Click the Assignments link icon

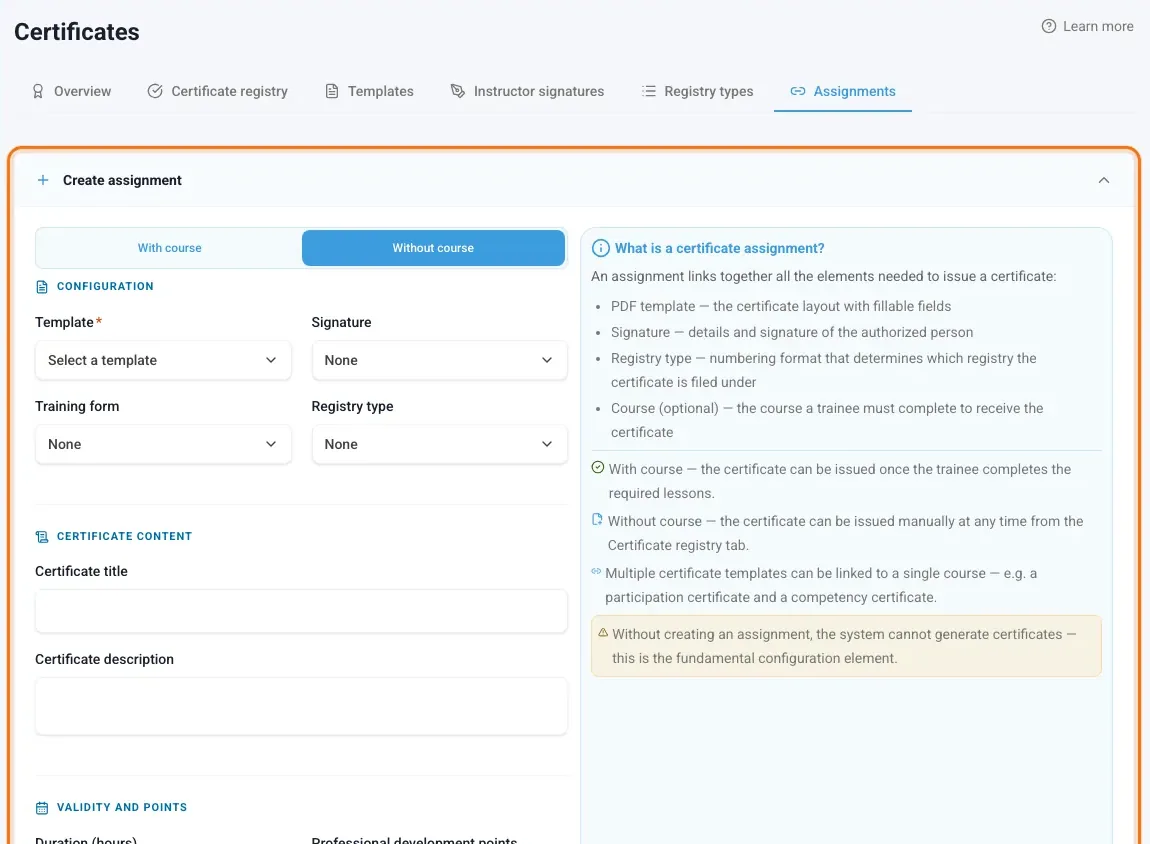click(797, 91)
